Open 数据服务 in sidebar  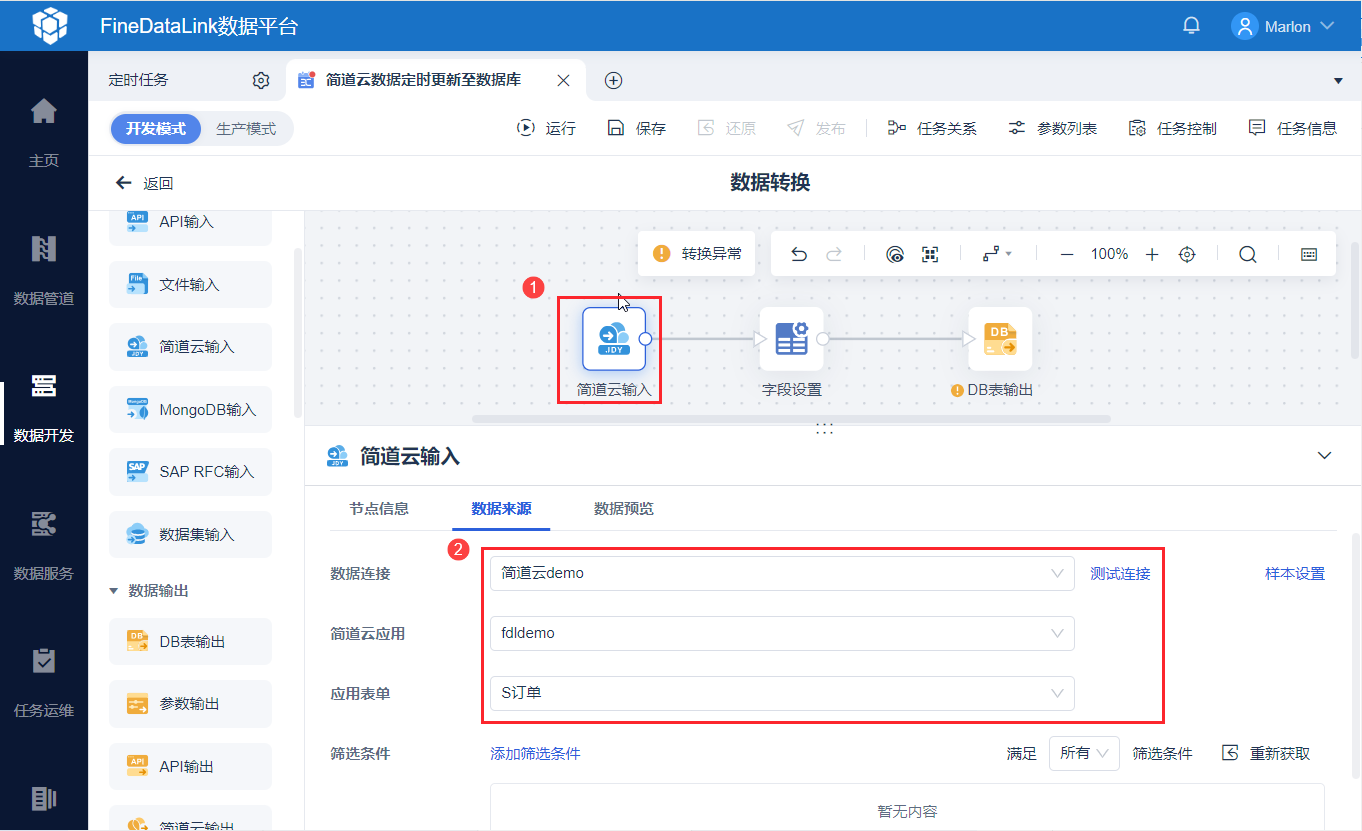point(44,545)
